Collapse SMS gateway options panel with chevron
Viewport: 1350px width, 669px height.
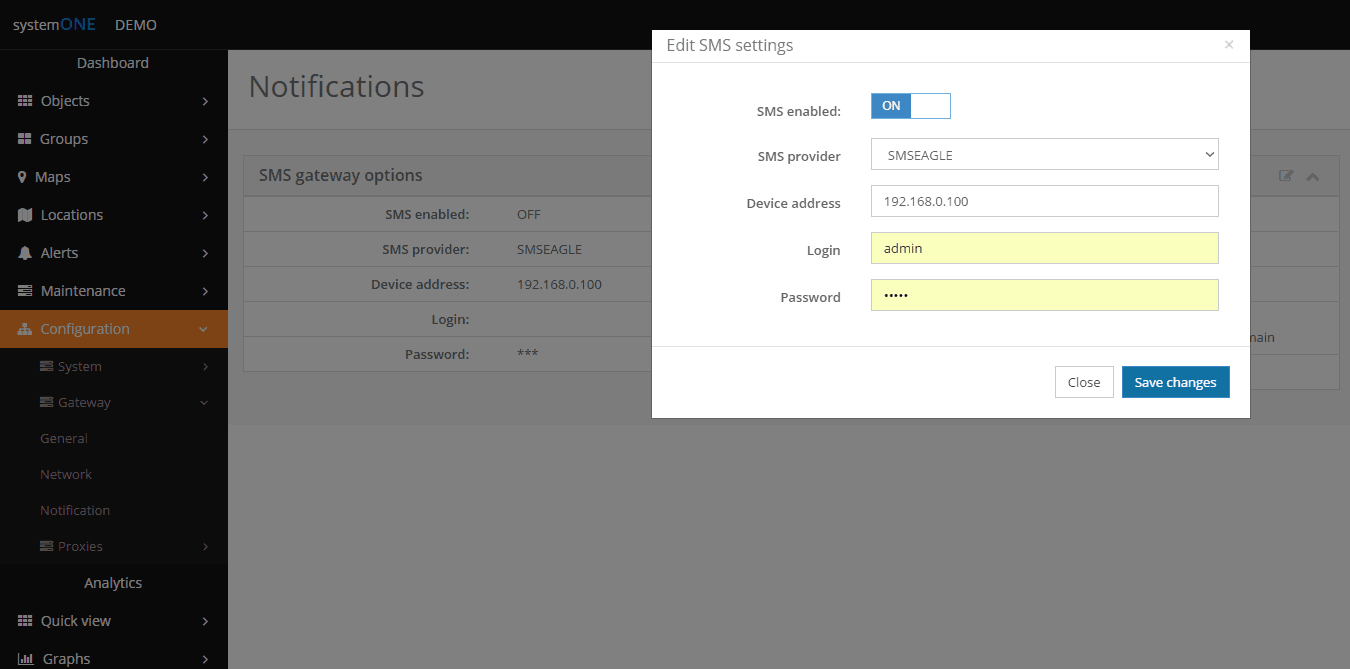(1313, 176)
